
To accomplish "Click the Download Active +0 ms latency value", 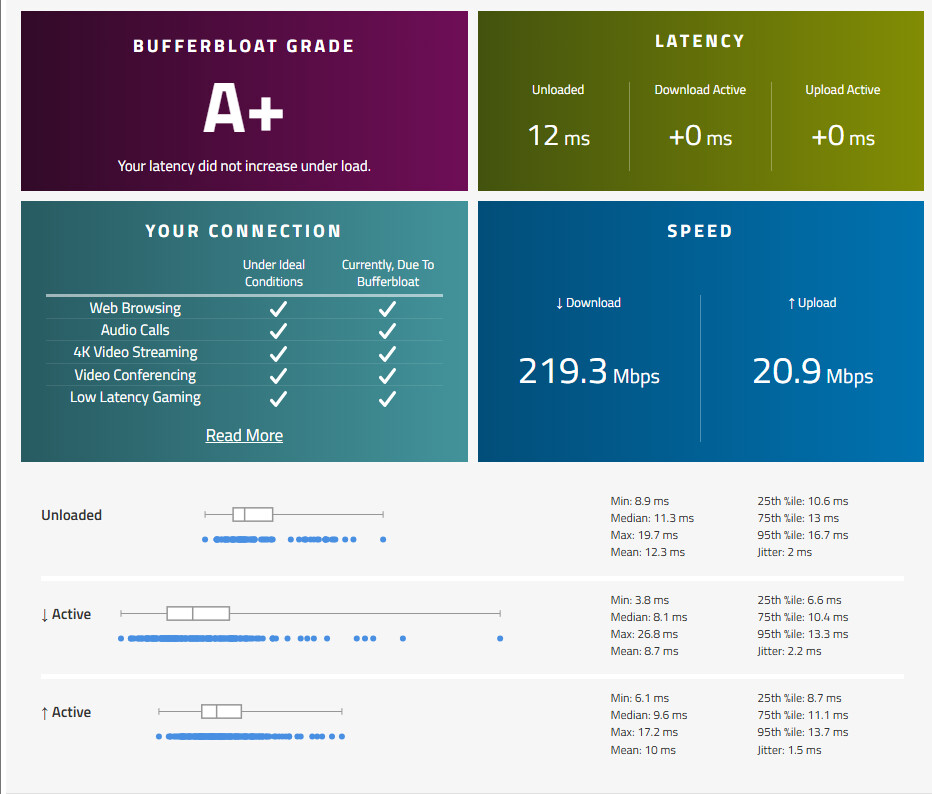I will coord(700,136).
